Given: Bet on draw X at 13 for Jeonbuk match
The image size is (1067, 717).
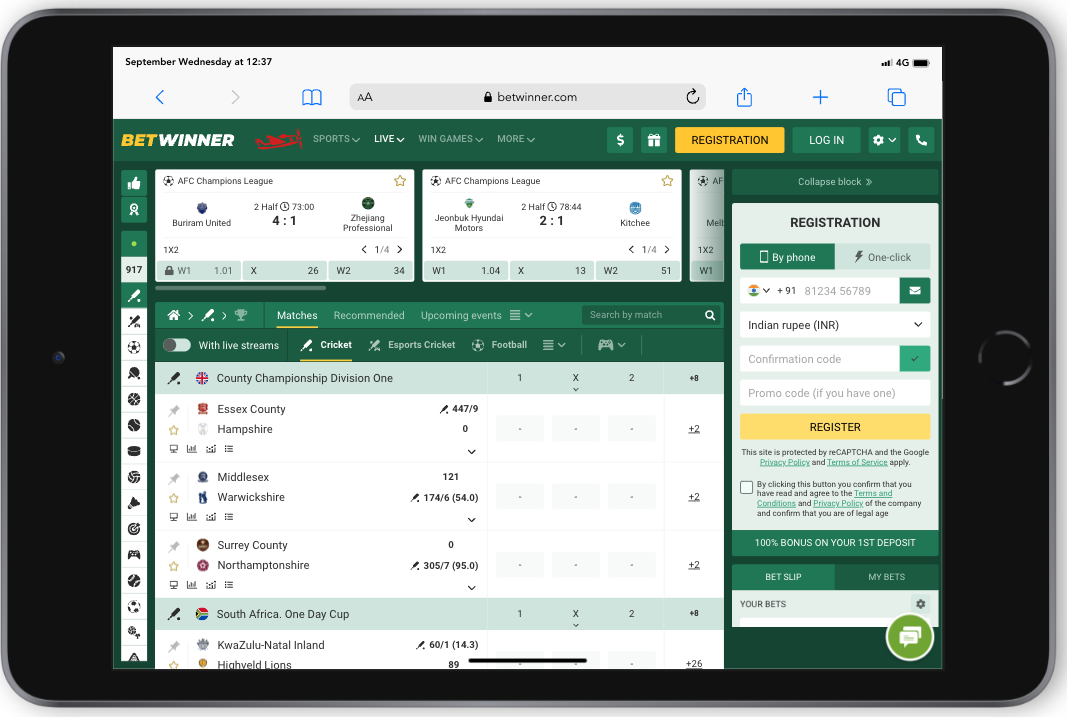Looking at the screenshot, I should click(552, 270).
